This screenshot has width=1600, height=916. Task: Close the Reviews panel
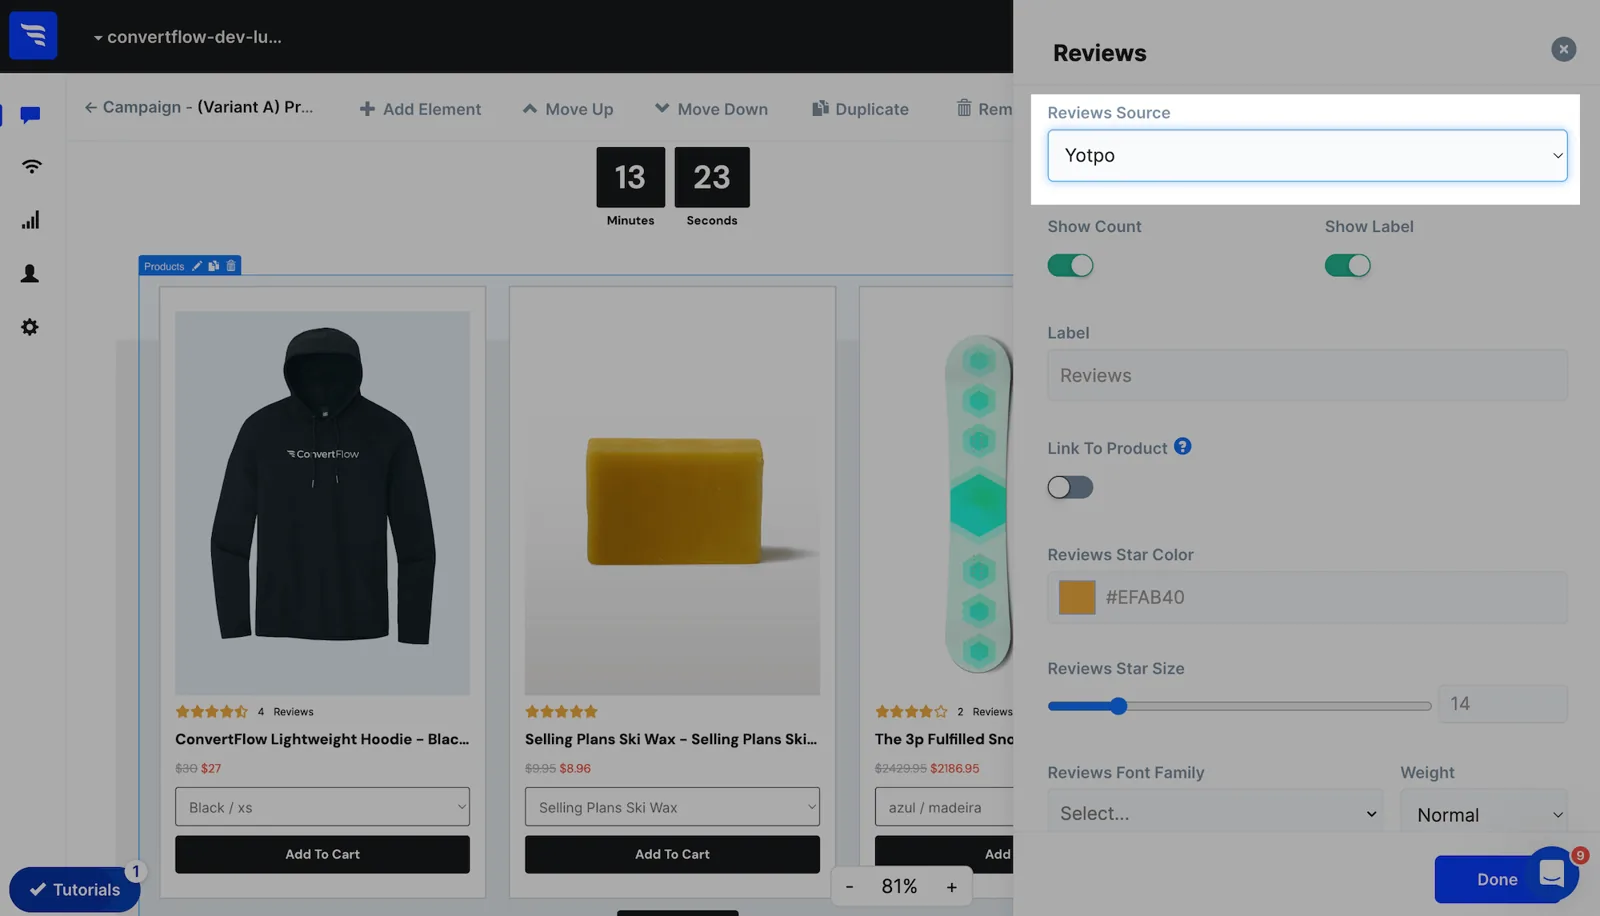[1564, 49]
